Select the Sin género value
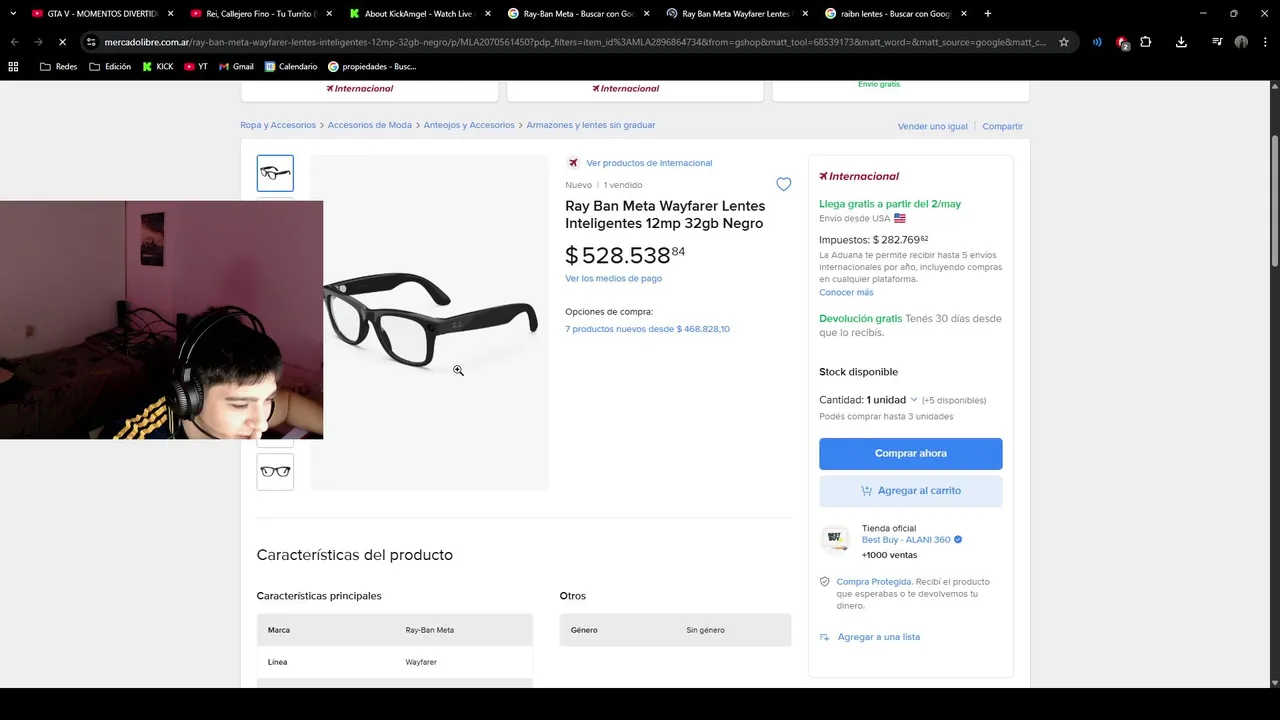This screenshot has height=720, width=1280. pyautogui.click(x=705, y=630)
